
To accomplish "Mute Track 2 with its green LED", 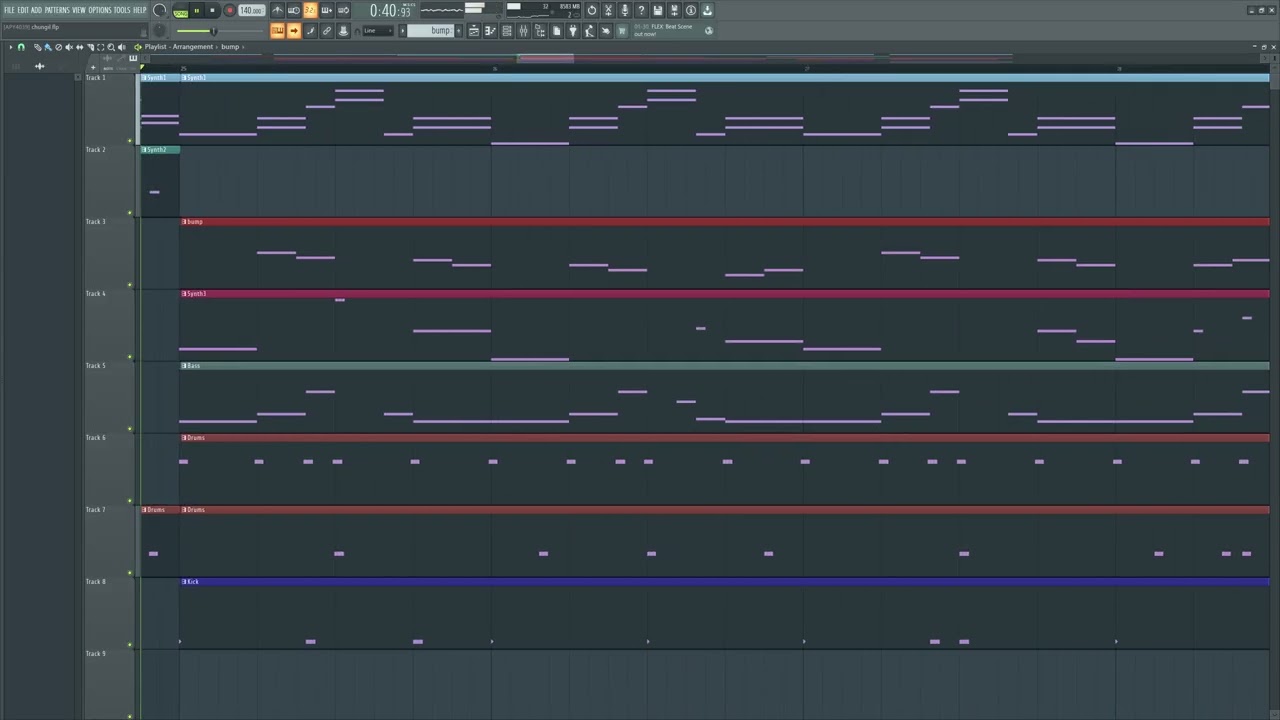I will [x=130, y=213].
